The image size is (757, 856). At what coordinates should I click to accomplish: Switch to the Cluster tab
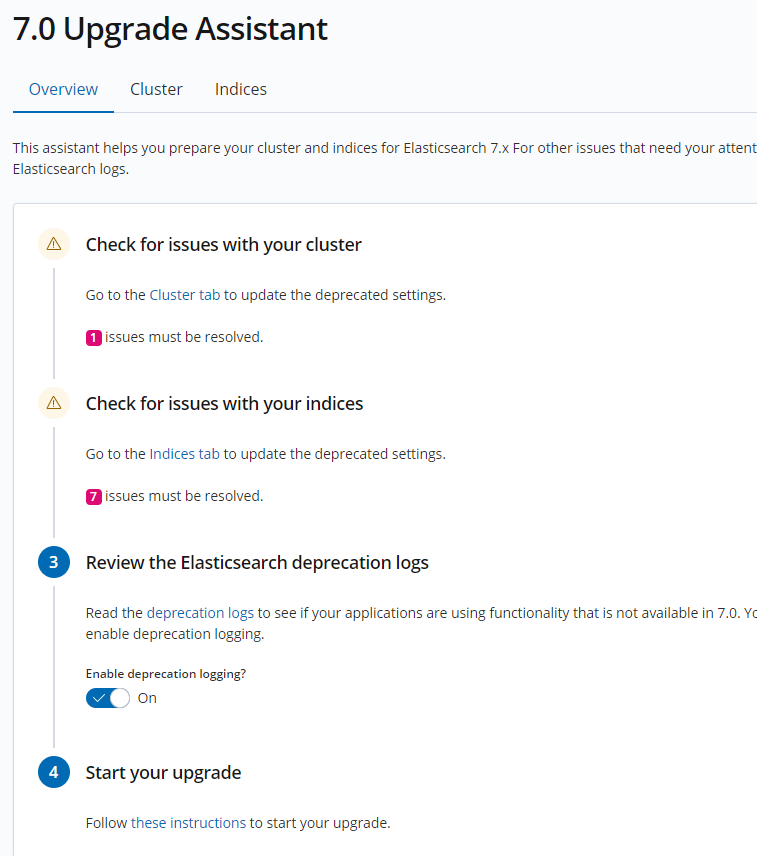pyautogui.click(x=156, y=89)
